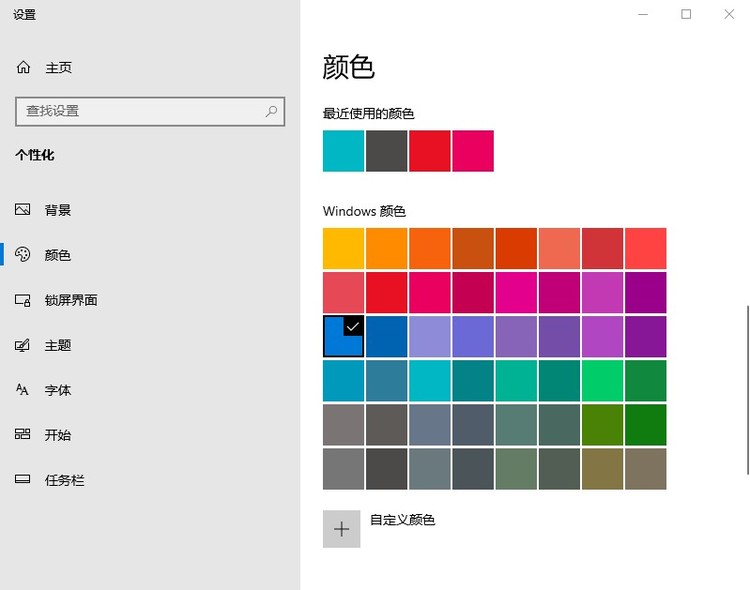Viewport: 750px width, 590px height.
Task: Click the Start menu settings icon
Action: (23, 435)
